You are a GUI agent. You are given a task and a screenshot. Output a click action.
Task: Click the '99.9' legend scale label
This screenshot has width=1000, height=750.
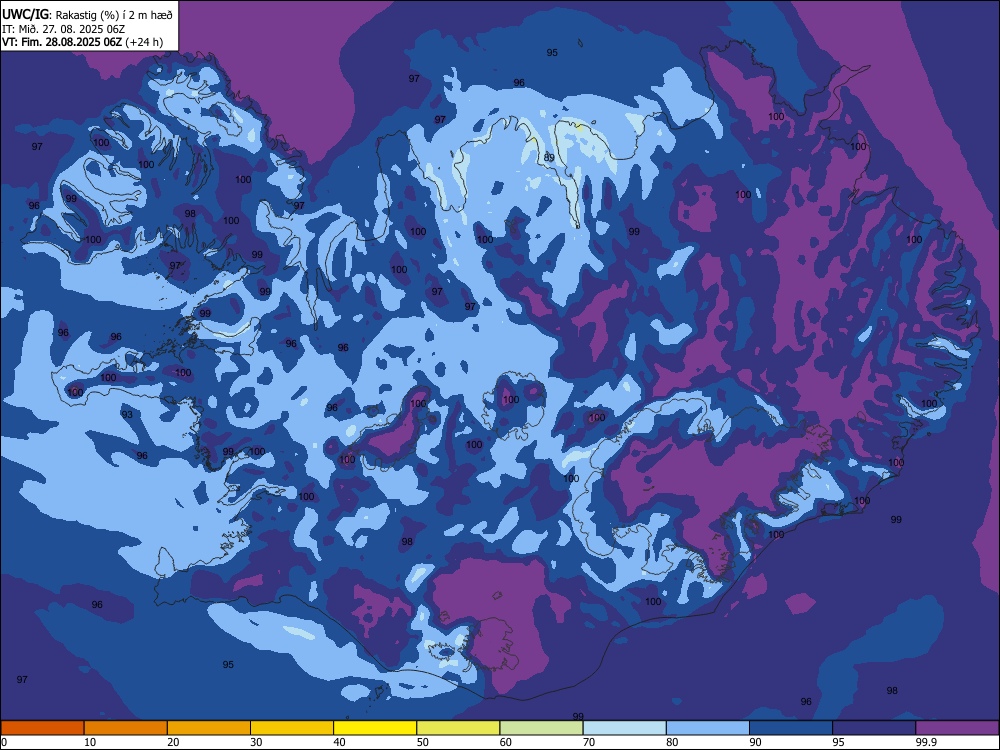(926, 742)
